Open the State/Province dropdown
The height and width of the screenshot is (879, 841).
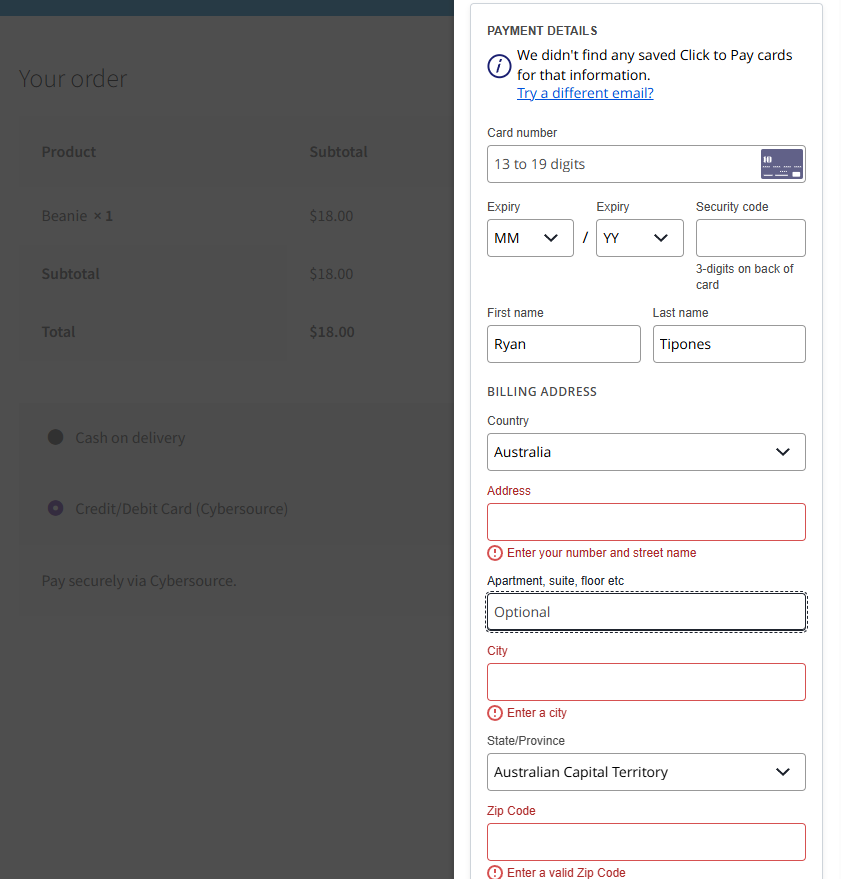[x=646, y=772]
